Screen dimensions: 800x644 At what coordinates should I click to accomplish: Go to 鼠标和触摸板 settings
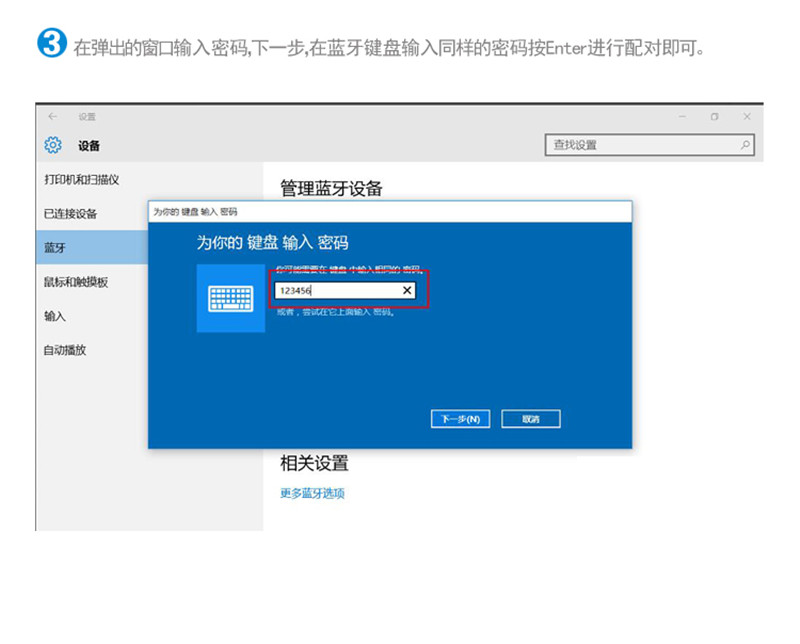(x=76, y=282)
